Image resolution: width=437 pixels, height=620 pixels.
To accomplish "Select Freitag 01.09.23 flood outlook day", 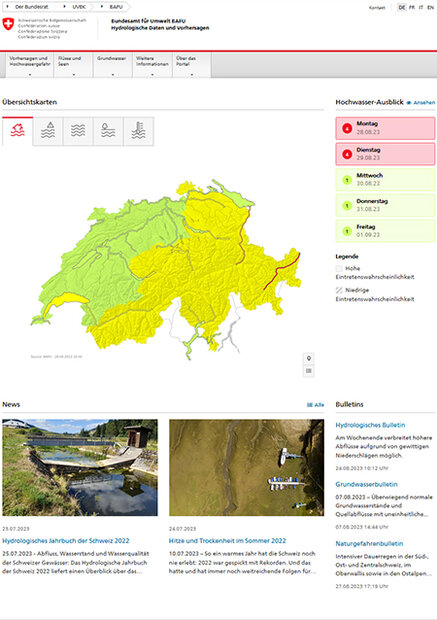I will tap(385, 231).
